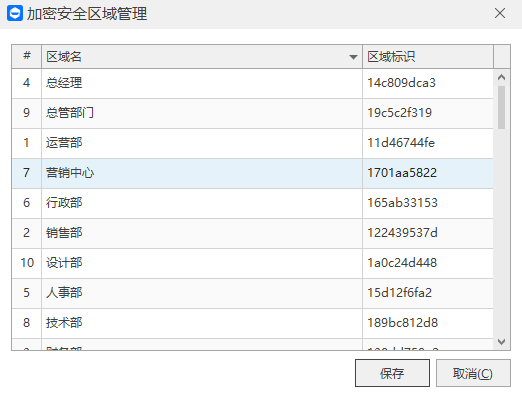Click row number 7 cell
Screen dimensions: 522x394
(x=27, y=173)
